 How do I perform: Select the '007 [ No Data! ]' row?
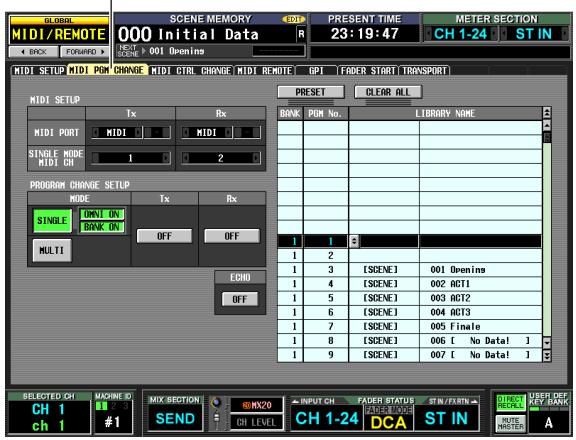409,355
